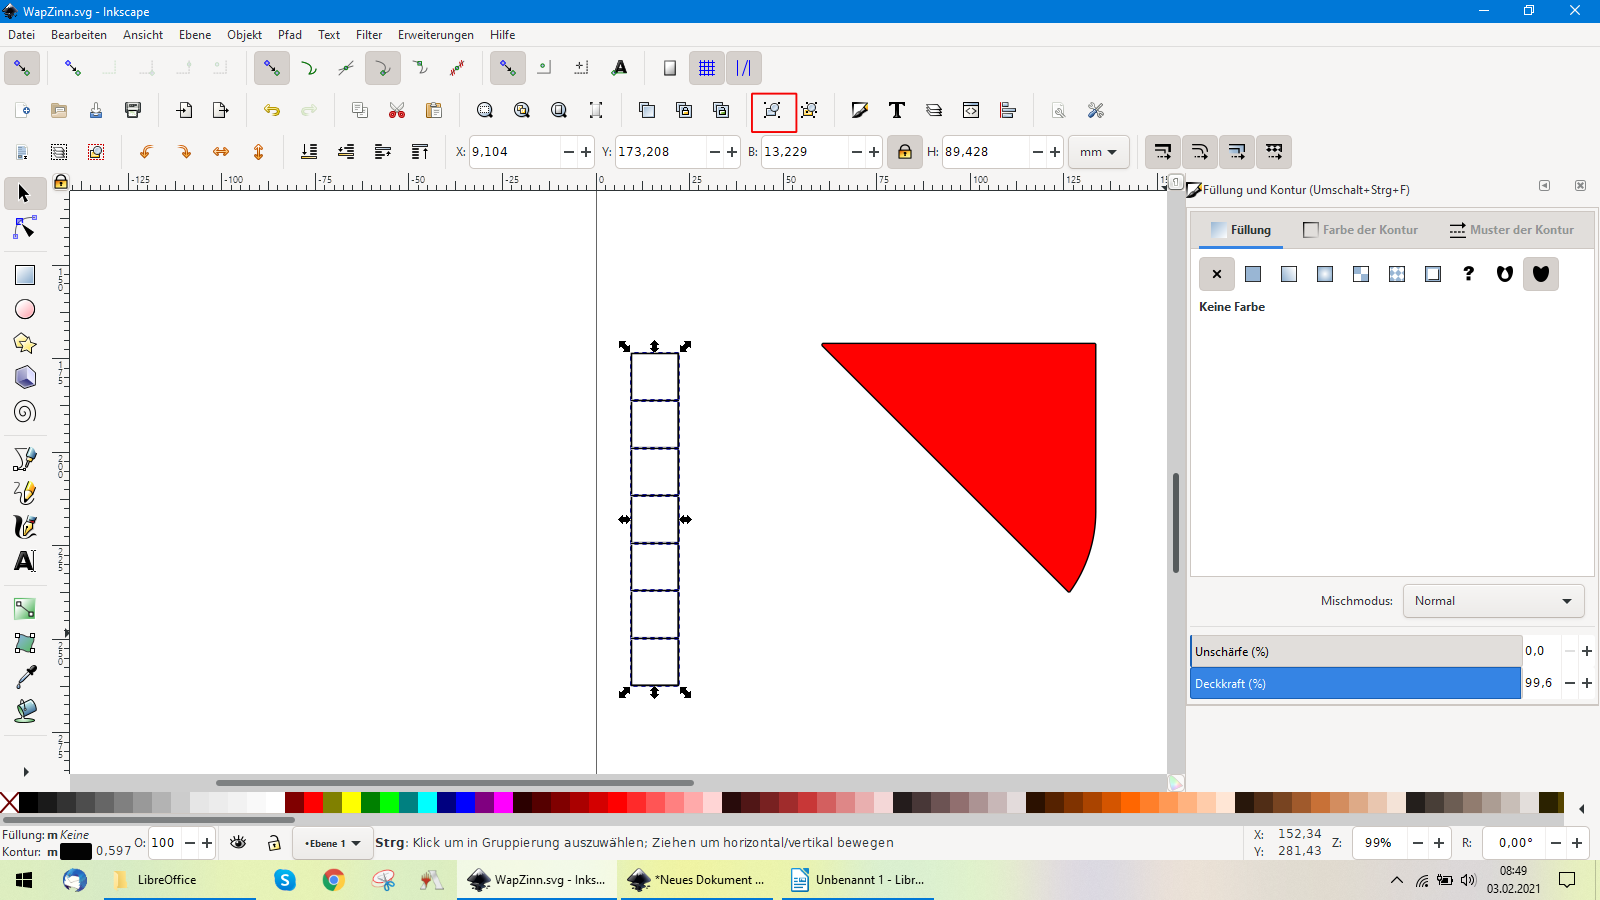Open the mm units dropdown
Viewport: 1600px width, 900px height.
[x=1098, y=152]
